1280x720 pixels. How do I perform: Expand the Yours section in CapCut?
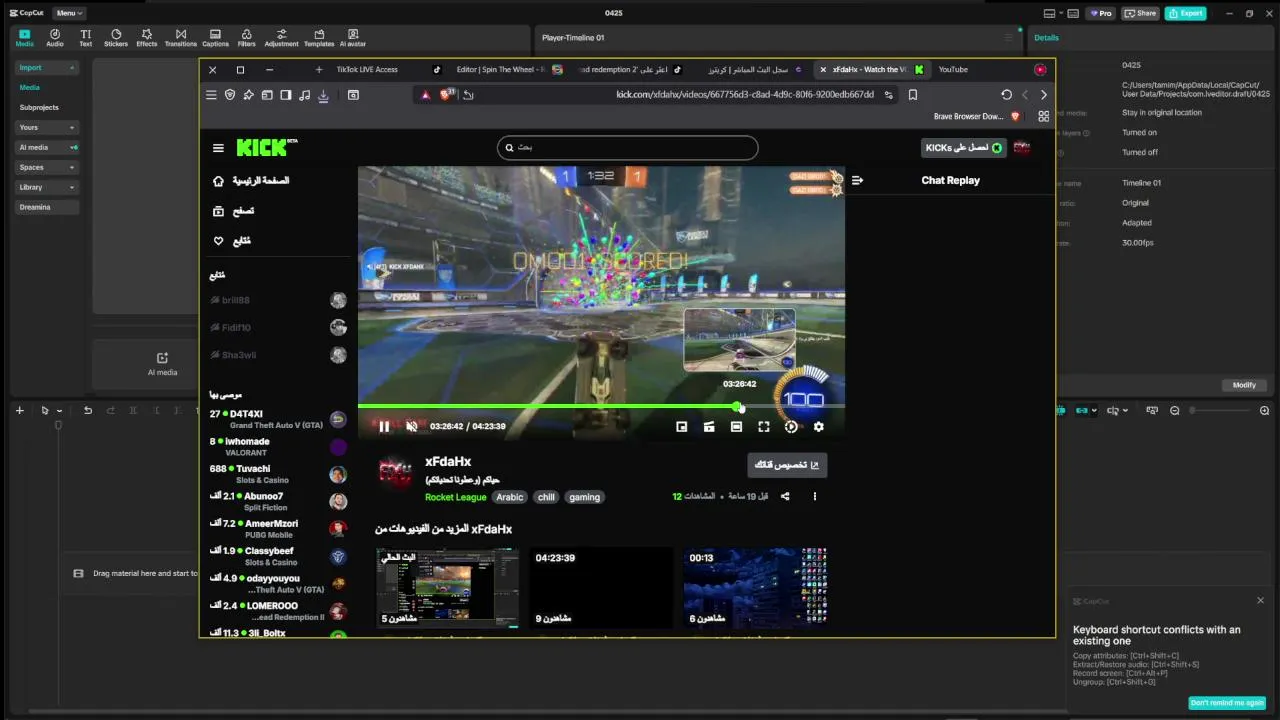coord(46,127)
